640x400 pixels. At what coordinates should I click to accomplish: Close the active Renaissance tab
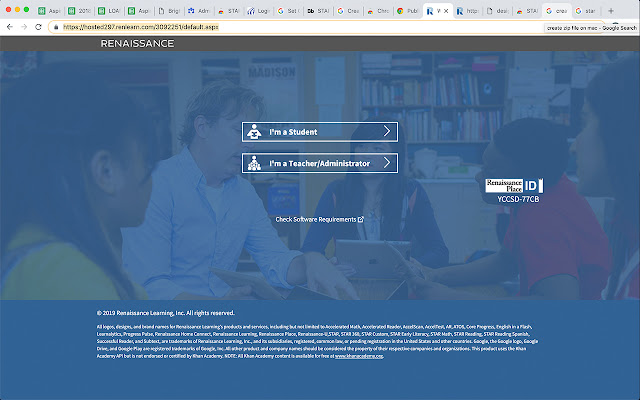click(x=446, y=11)
